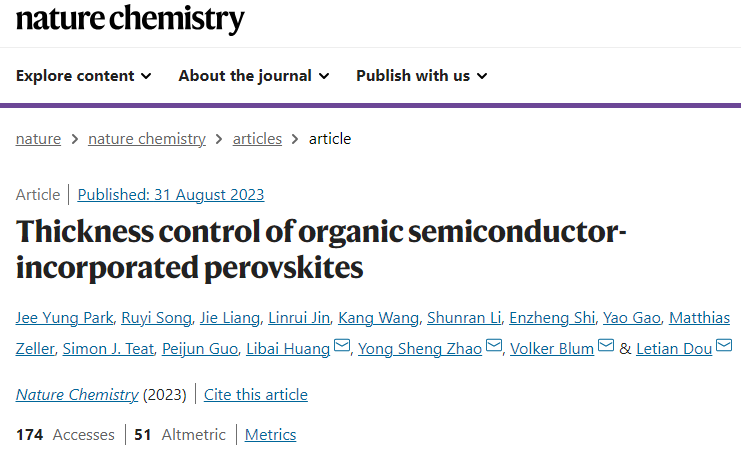741x450 pixels.
Task: Select author Kang Wang
Action: coord(379,318)
